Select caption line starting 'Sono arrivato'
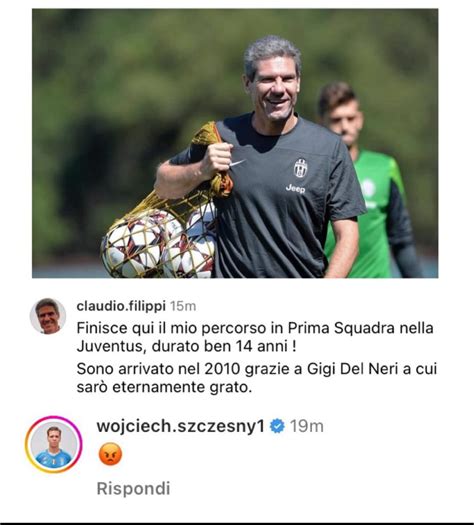Screen dimensions: 474x525 point(257,369)
